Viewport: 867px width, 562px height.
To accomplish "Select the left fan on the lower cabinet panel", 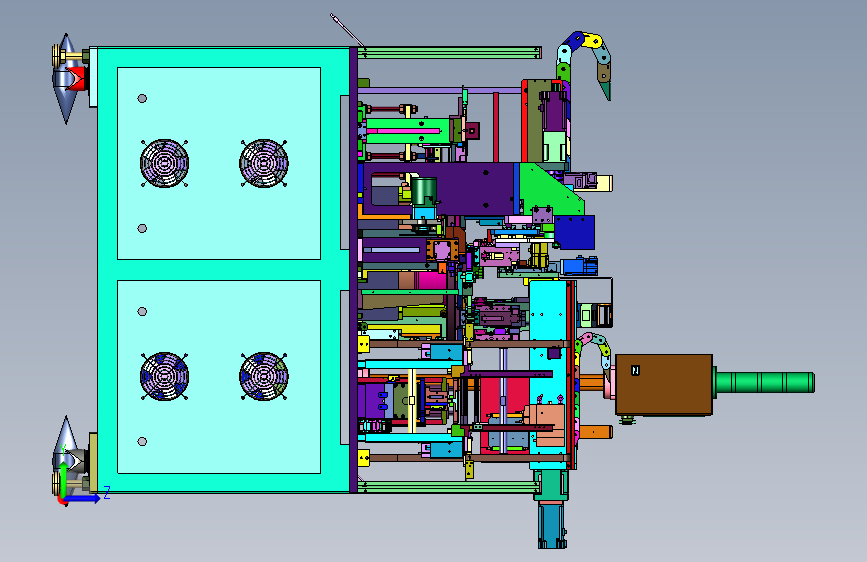I will [x=164, y=376].
